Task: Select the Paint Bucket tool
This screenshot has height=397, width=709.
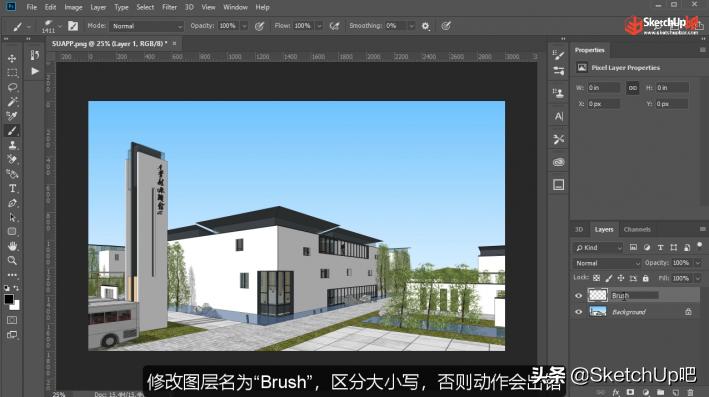Action: (x=12, y=174)
